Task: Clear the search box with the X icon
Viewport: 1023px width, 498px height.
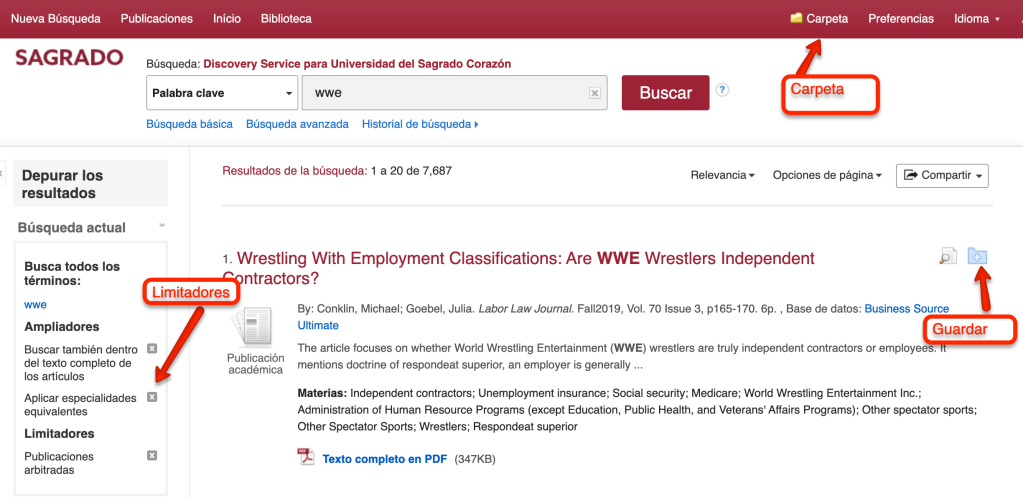Action: [594, 93]
